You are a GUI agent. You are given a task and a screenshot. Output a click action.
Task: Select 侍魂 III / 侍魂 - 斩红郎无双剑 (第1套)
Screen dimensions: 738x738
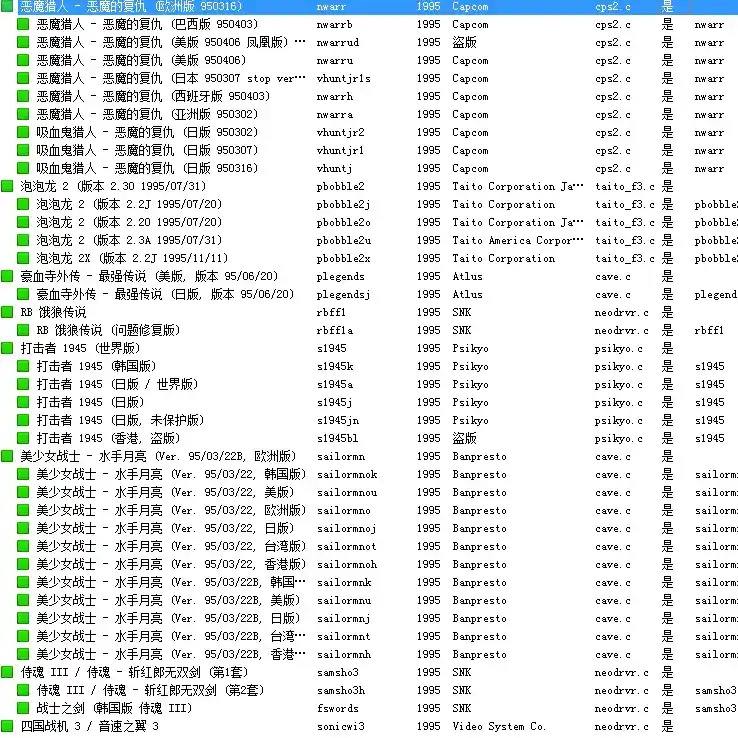pos(134,672)
